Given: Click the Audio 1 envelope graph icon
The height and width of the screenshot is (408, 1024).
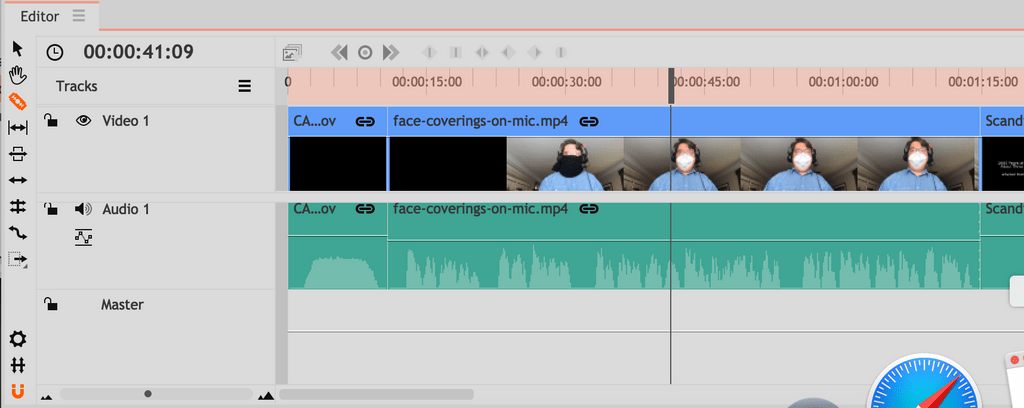Looking at the screenshot, I should 83,238.
